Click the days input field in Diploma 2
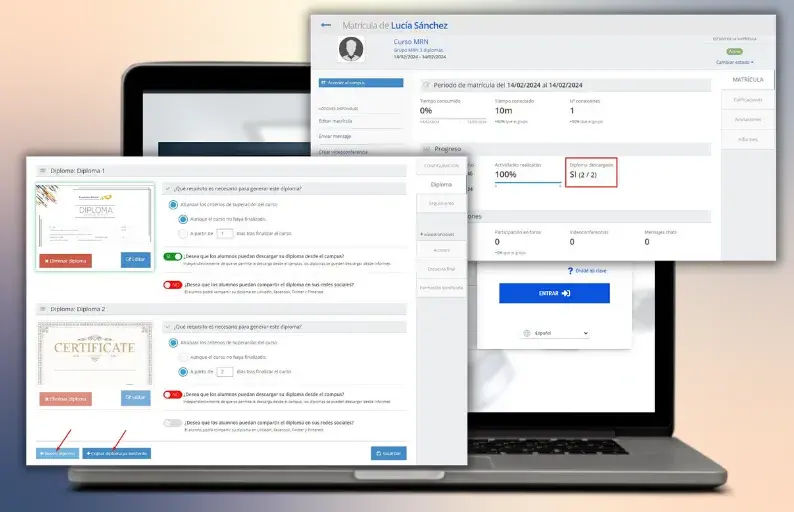The height and width of the screenshot is (512, 794). pyautogui.click(x=224, y=372)
